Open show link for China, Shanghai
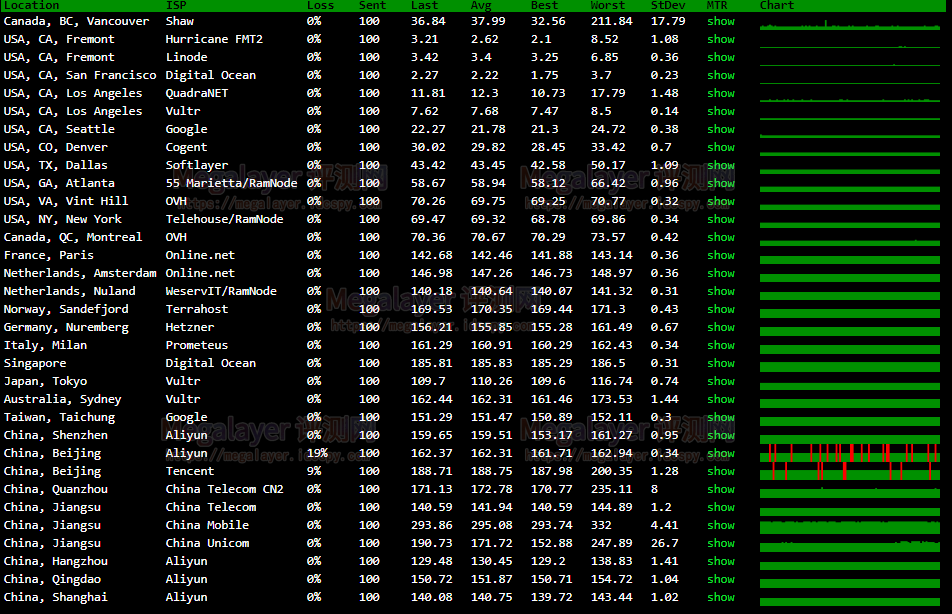Image resolution: width=952 pixels, height=614 pixels. coord(721,598)
